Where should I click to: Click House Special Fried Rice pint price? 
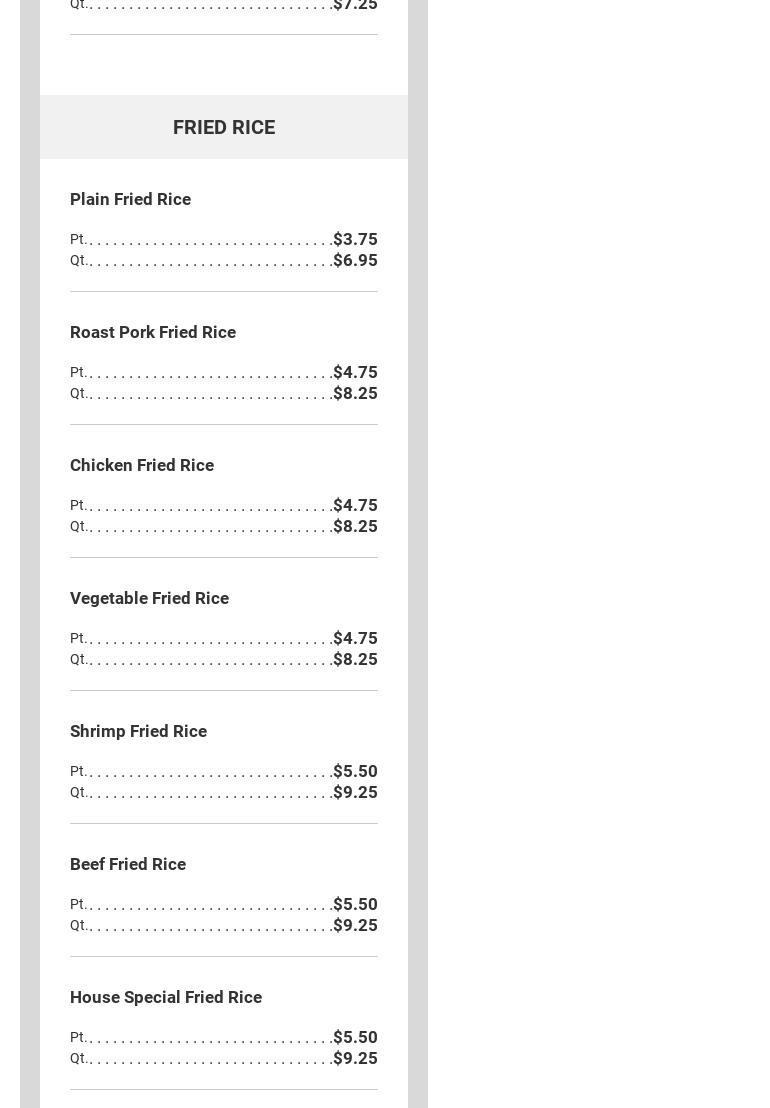coord(355,1037)
